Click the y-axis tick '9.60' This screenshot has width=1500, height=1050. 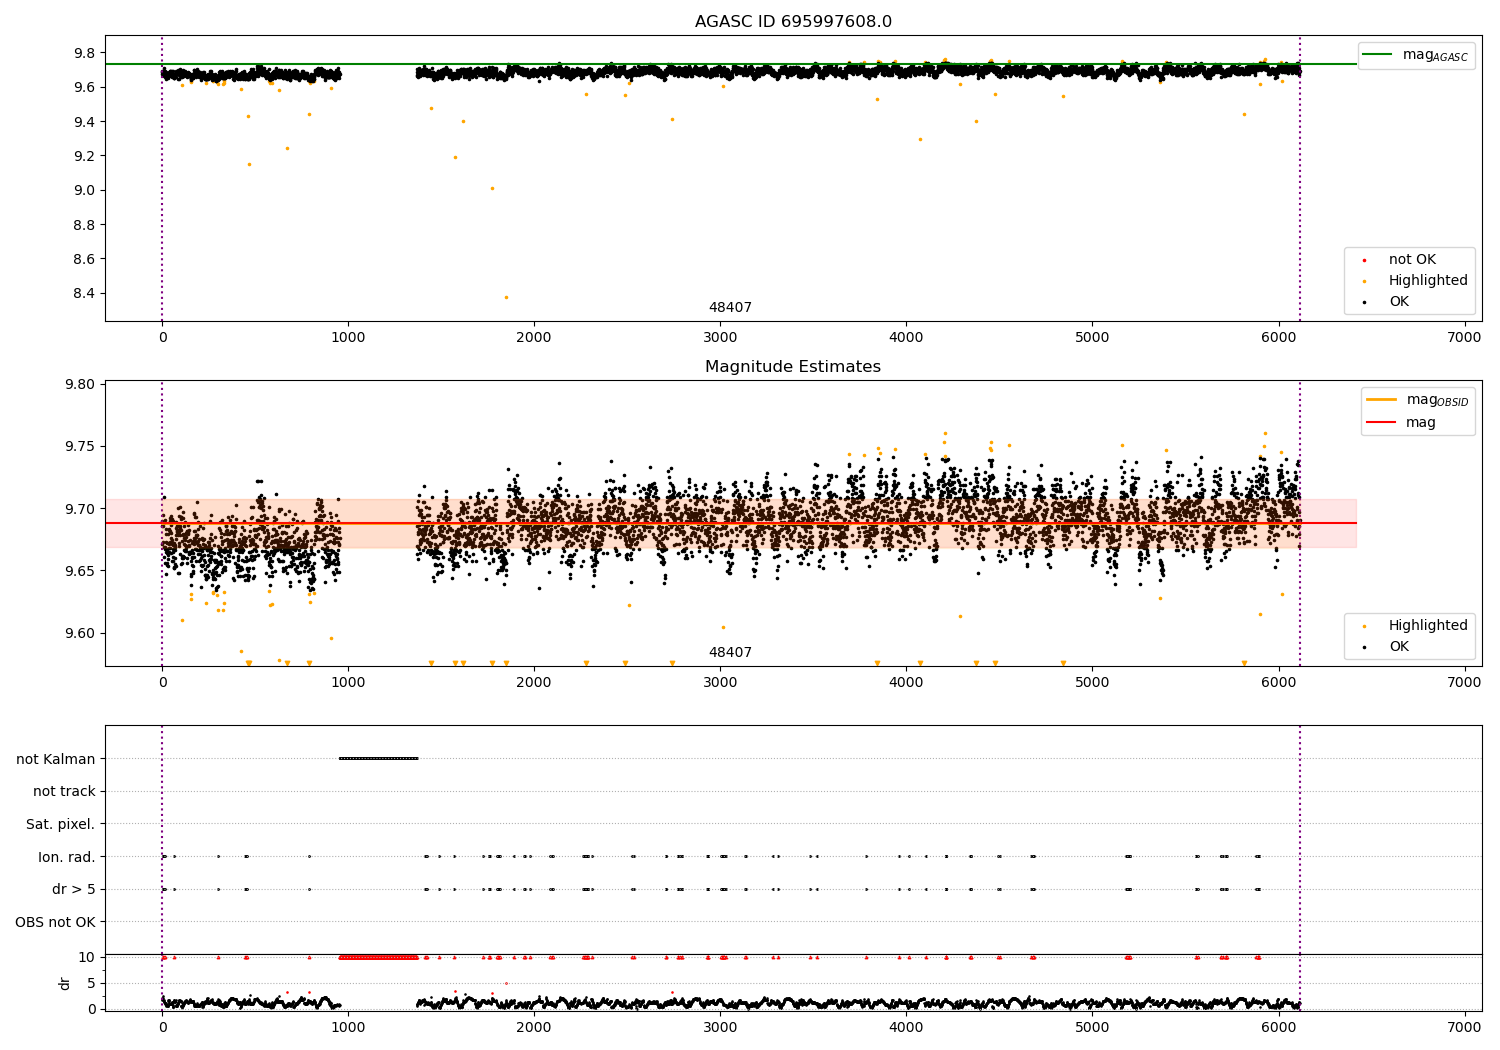(x=80, y=634)
